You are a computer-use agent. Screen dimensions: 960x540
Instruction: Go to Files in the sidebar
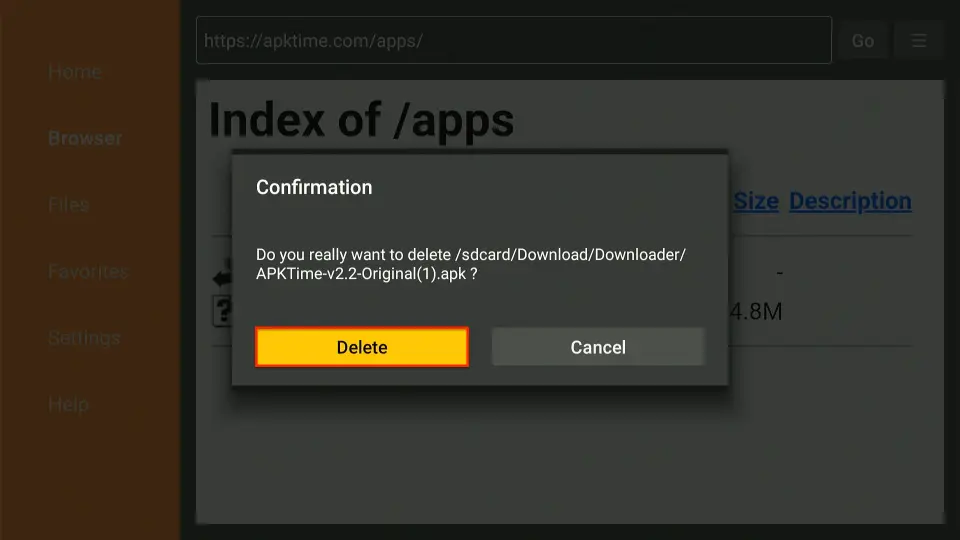pos(69,205)
